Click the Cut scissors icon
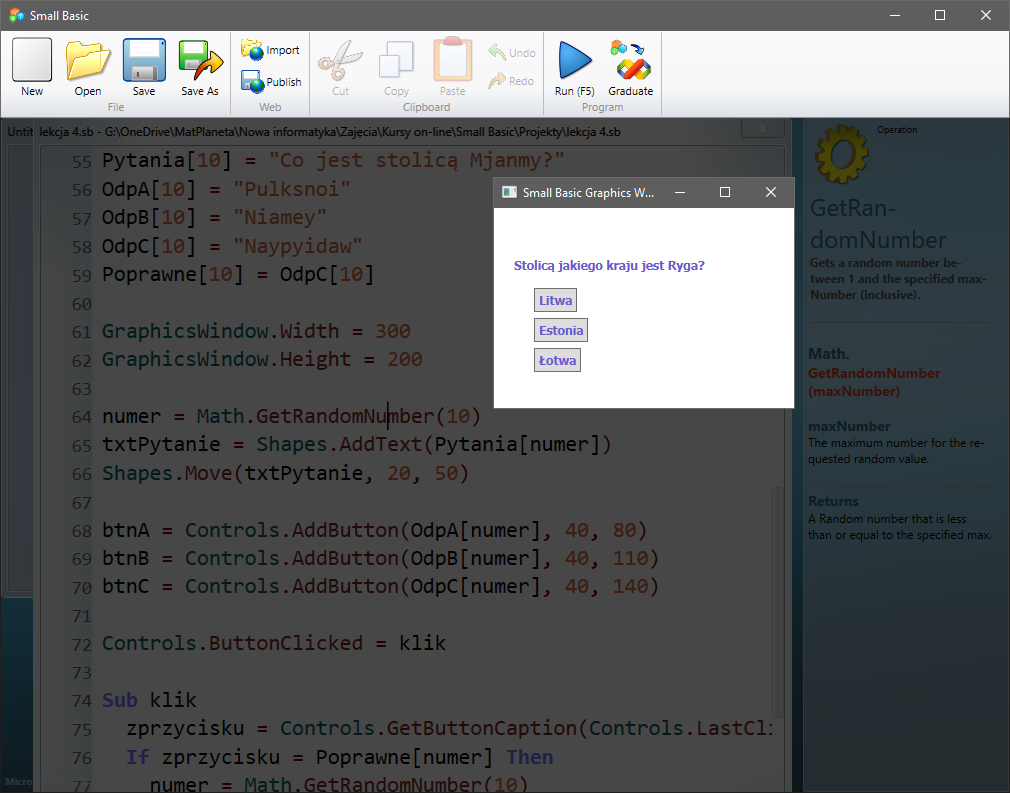This screenshot has width=1010, height=793. 340,67
